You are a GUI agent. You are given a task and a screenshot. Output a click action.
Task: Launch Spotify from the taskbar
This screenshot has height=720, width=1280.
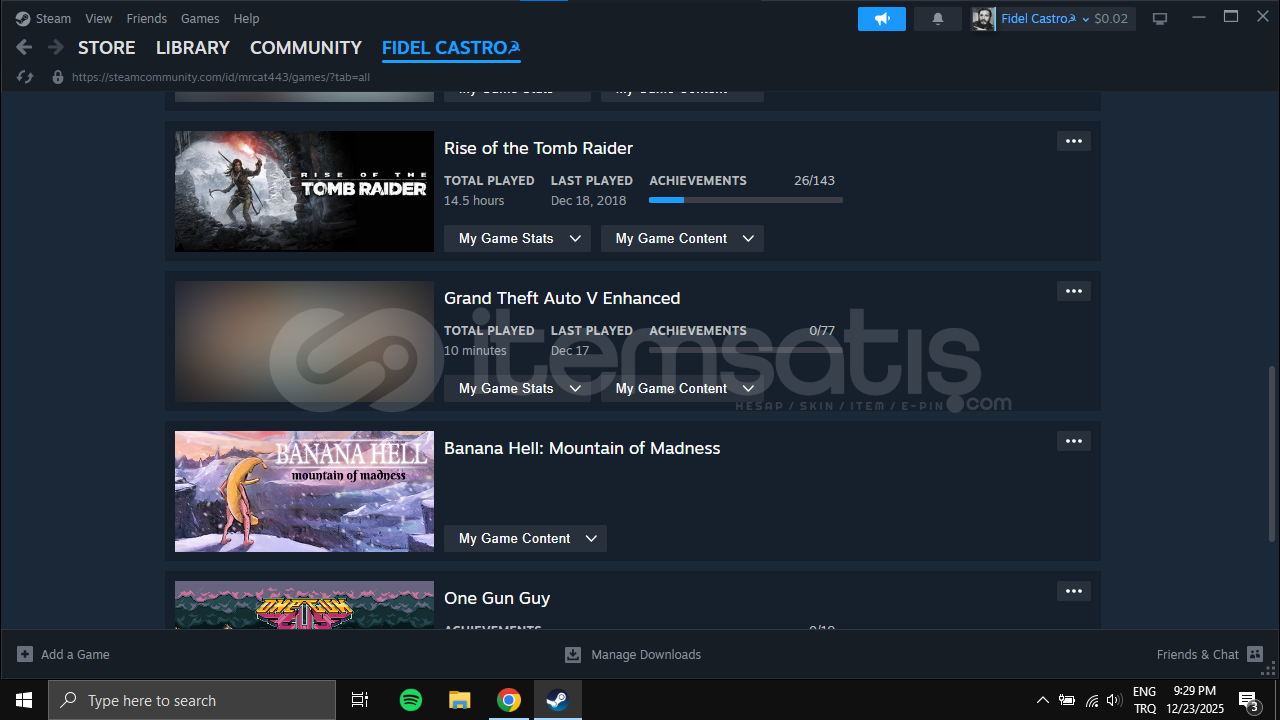(x=411, y=700)
